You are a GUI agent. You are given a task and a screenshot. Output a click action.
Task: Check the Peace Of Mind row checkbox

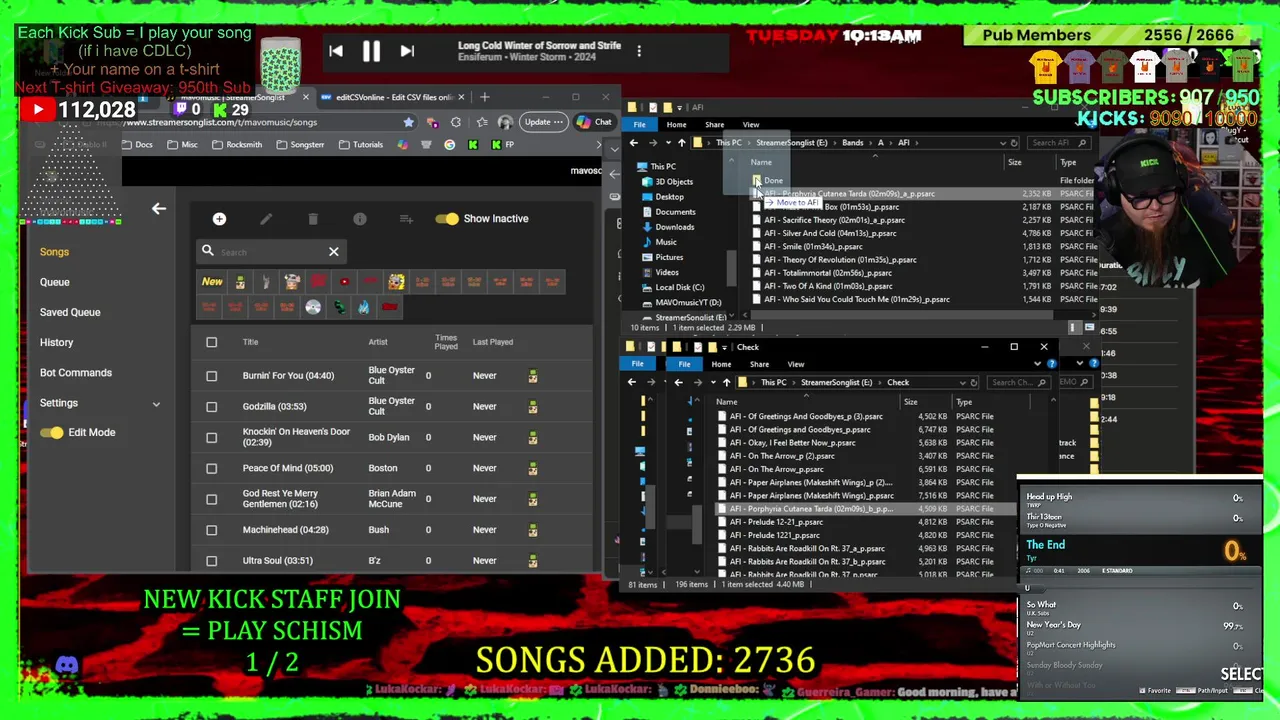[x=211, y=468]
